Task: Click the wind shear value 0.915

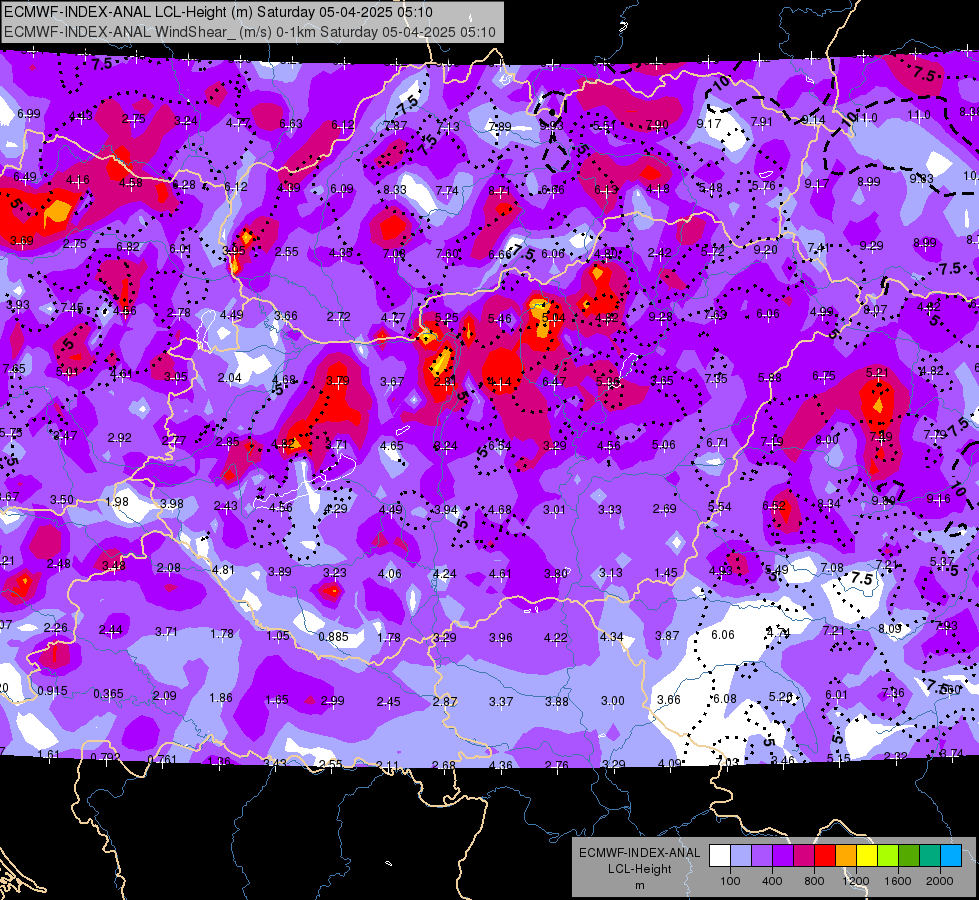Action: click(52, 691)
